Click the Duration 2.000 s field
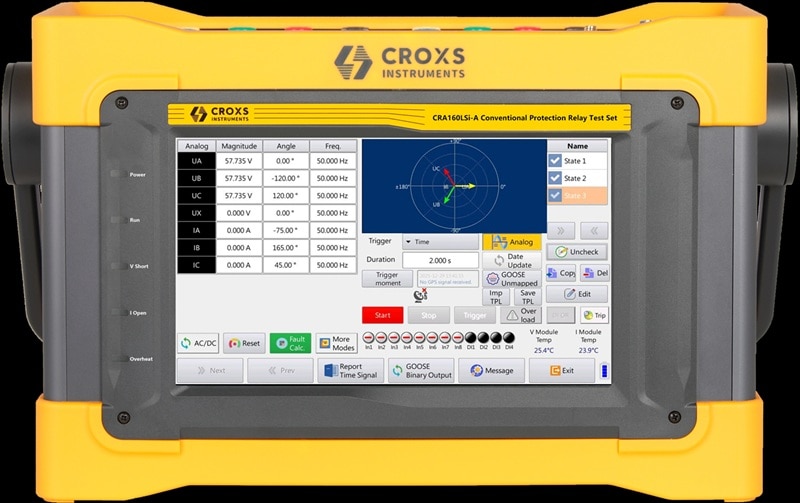This screenshot has width=800, height=503. 440,260
